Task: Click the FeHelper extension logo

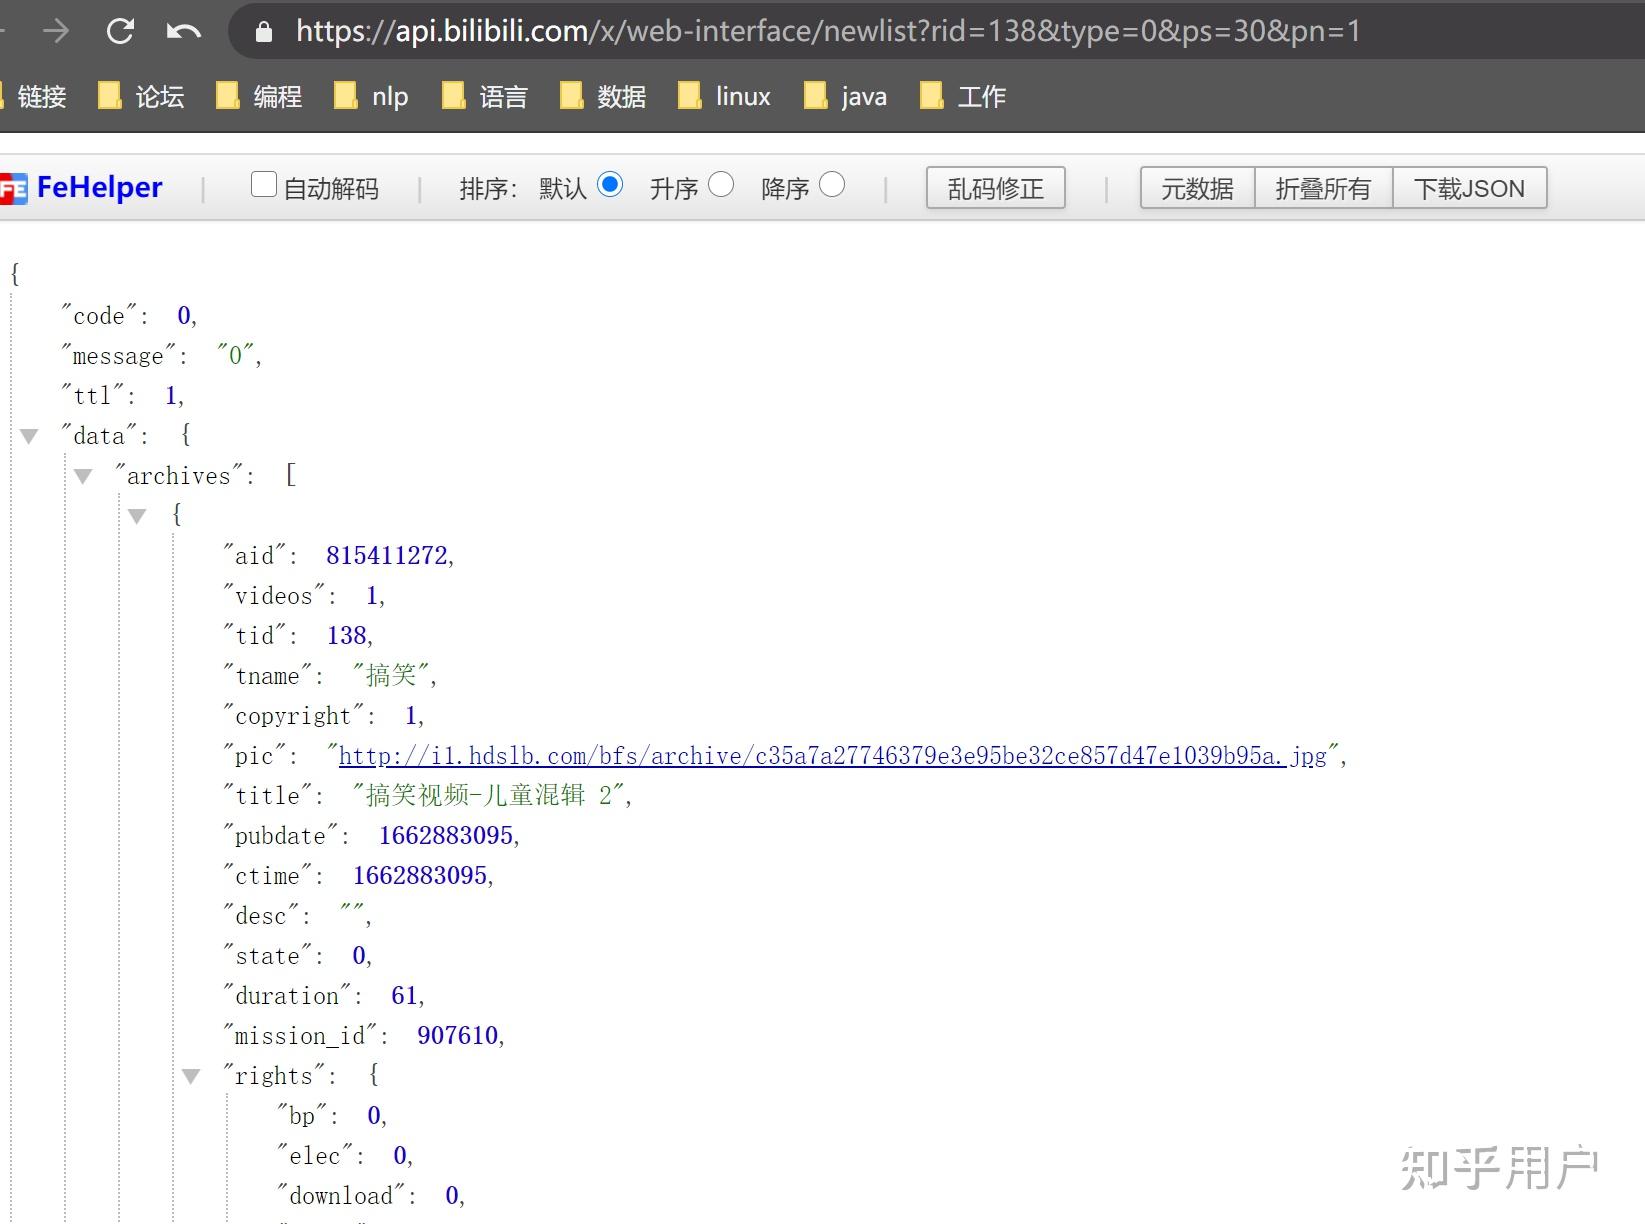Action: [x=14, y=187]
